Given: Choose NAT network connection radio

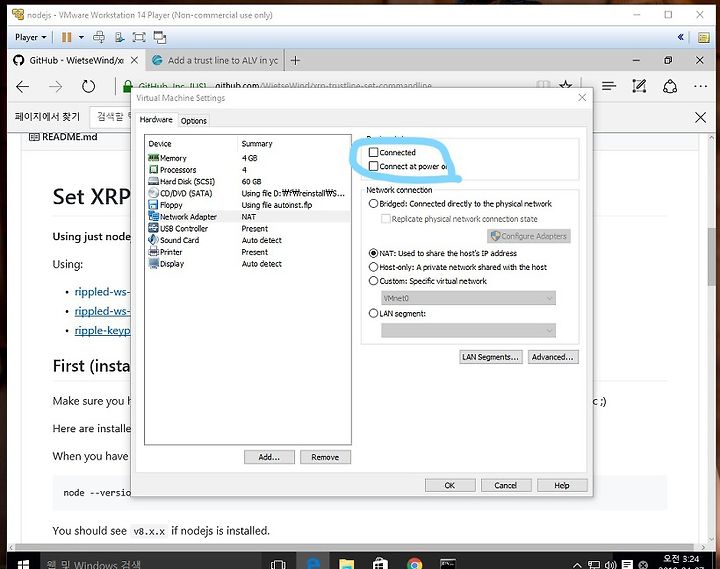Looking at the screenshot, I should [374, 253].
